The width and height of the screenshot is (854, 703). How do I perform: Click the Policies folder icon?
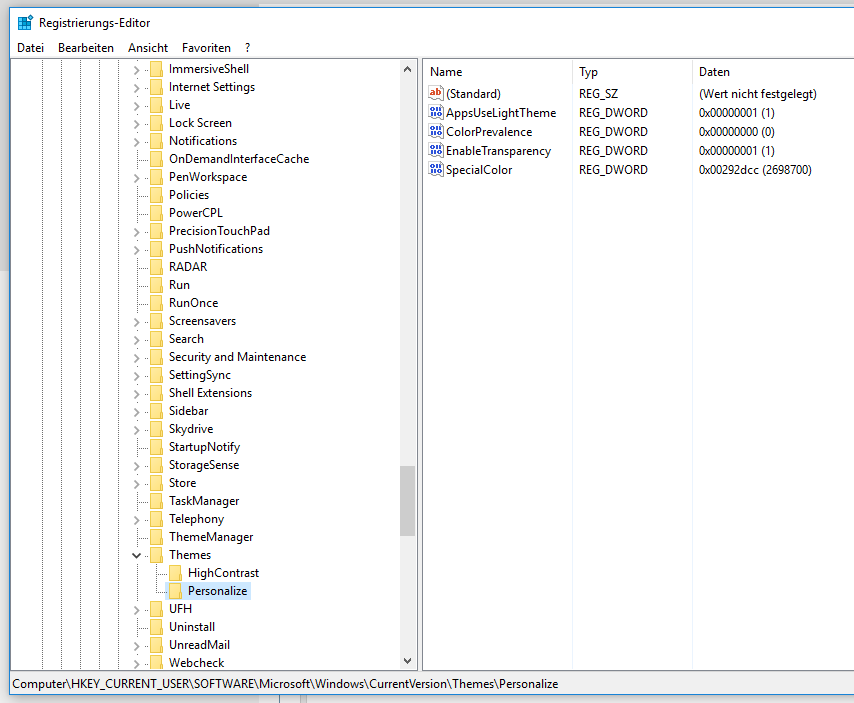(x=156, y=195)
